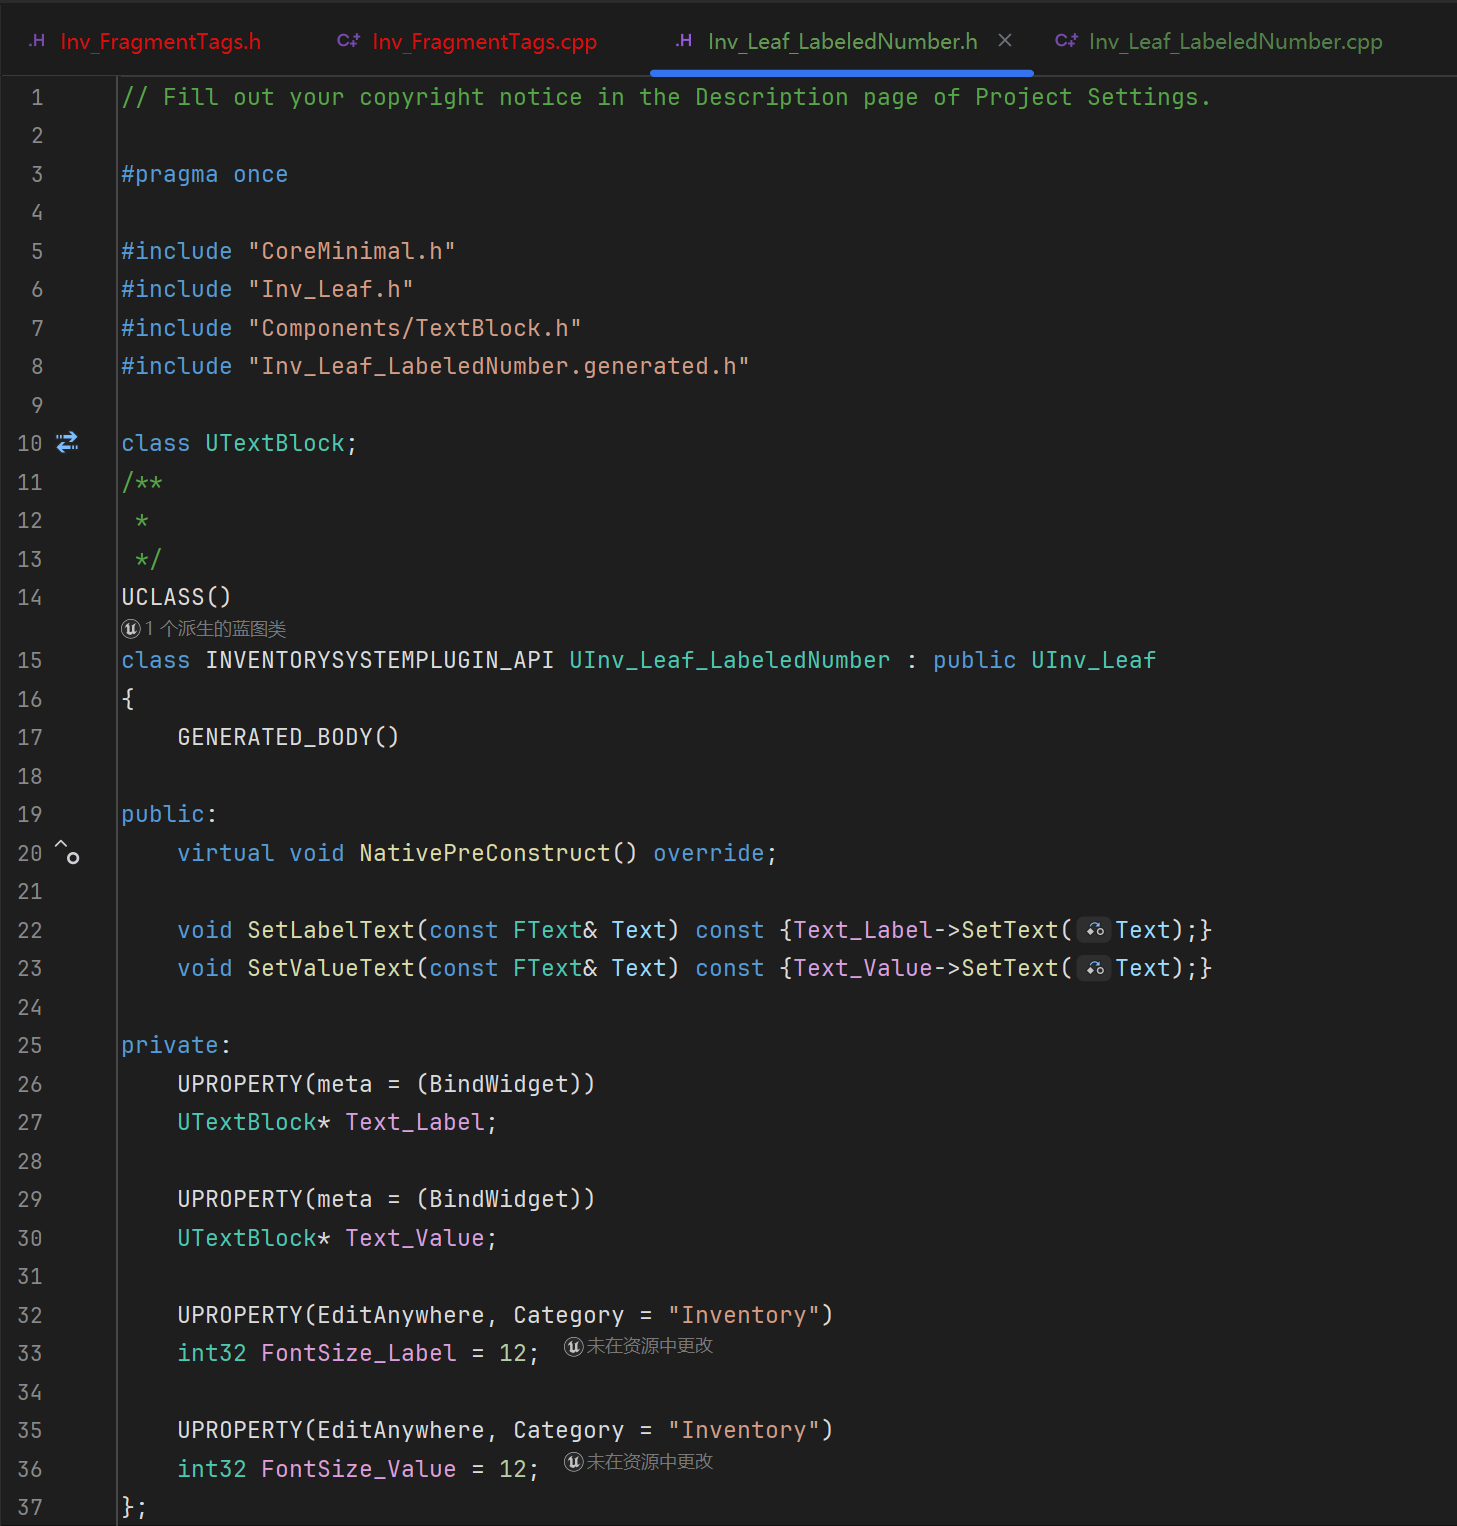
Task: Click line number 1 in the gutter
Action: [x=37, y=97]
